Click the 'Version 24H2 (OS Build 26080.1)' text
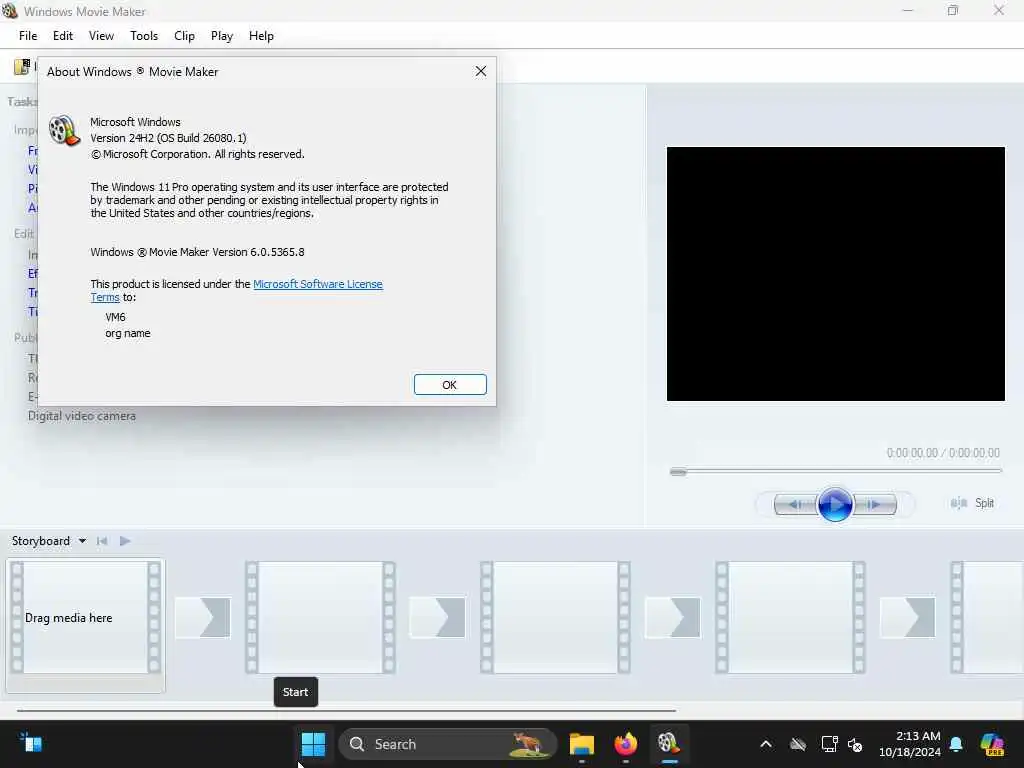The width and height of the screenshot is (1024, 768). point(168,138)
